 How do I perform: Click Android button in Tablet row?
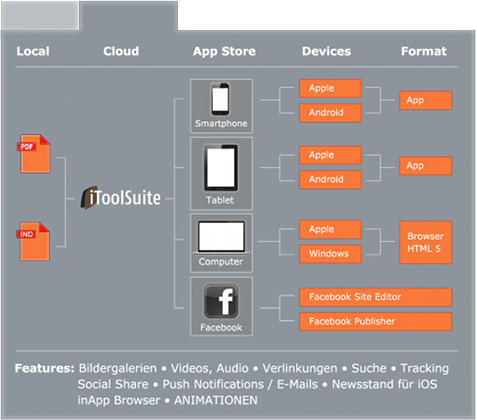[330, 179]
